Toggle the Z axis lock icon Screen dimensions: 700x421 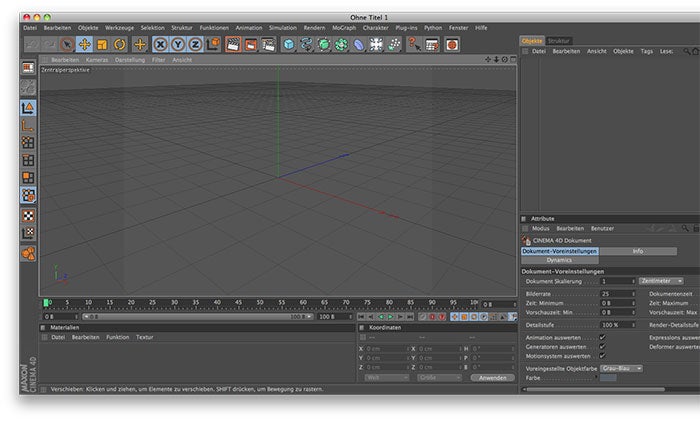coord(194,44)
